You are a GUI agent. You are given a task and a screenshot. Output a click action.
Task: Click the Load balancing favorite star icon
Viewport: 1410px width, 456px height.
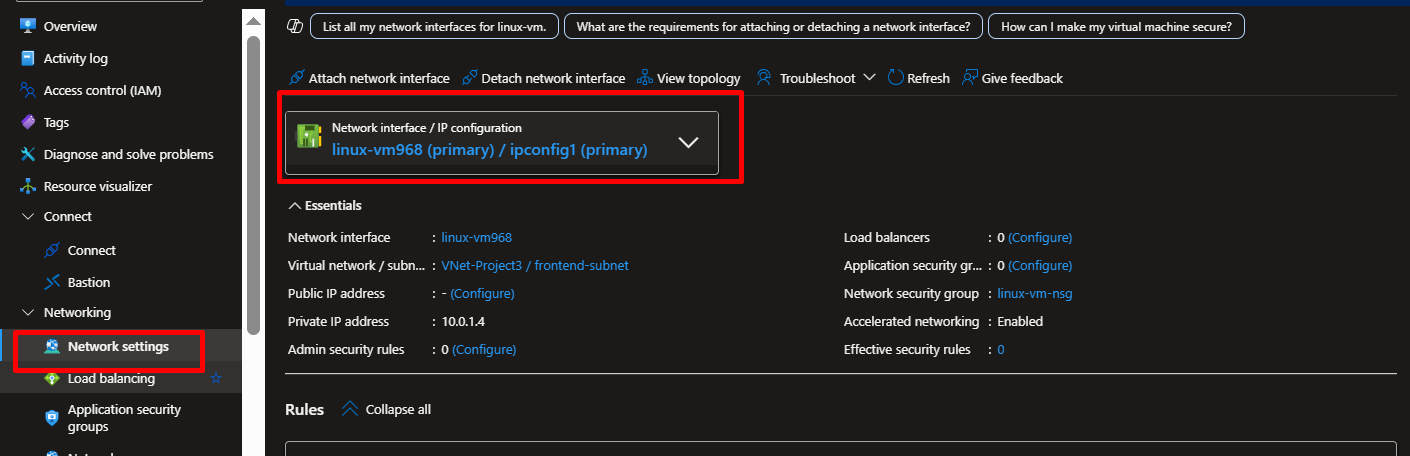216,378
